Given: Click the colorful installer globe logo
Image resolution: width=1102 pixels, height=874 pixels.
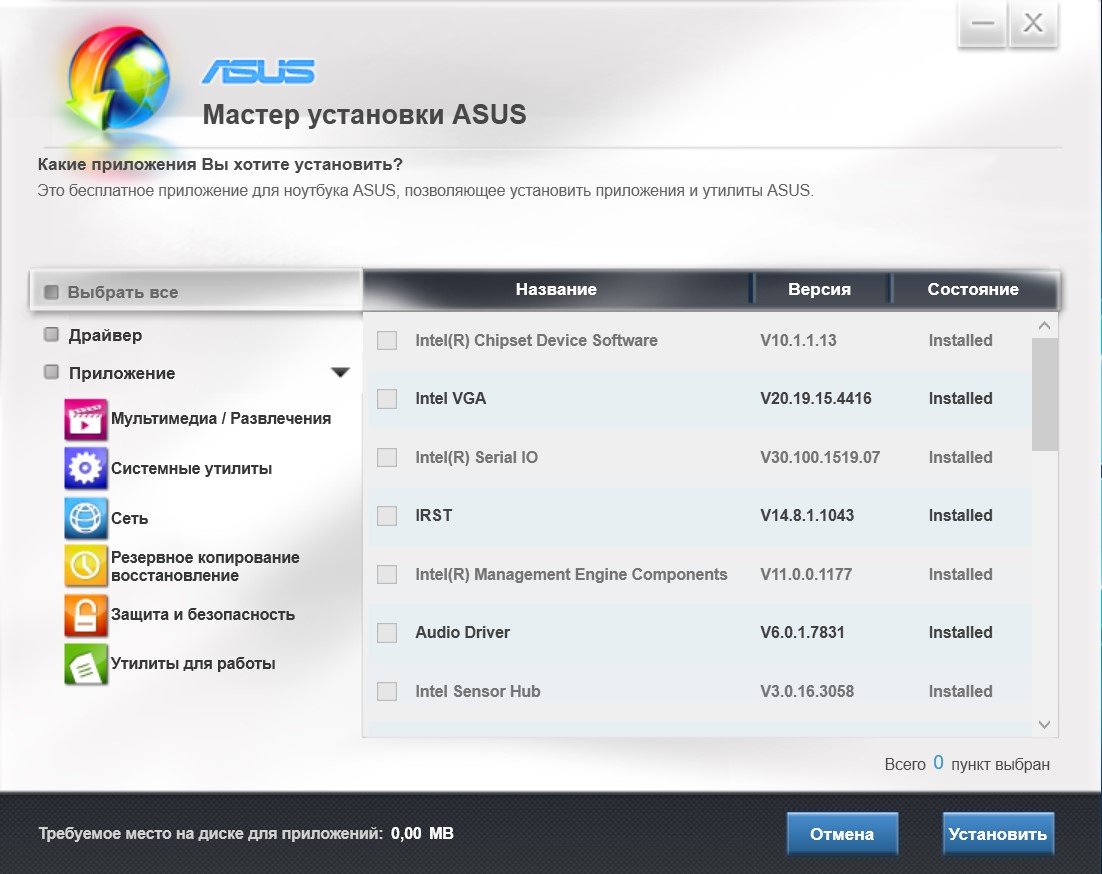Looking at the screenshot, I should [118, 79].
